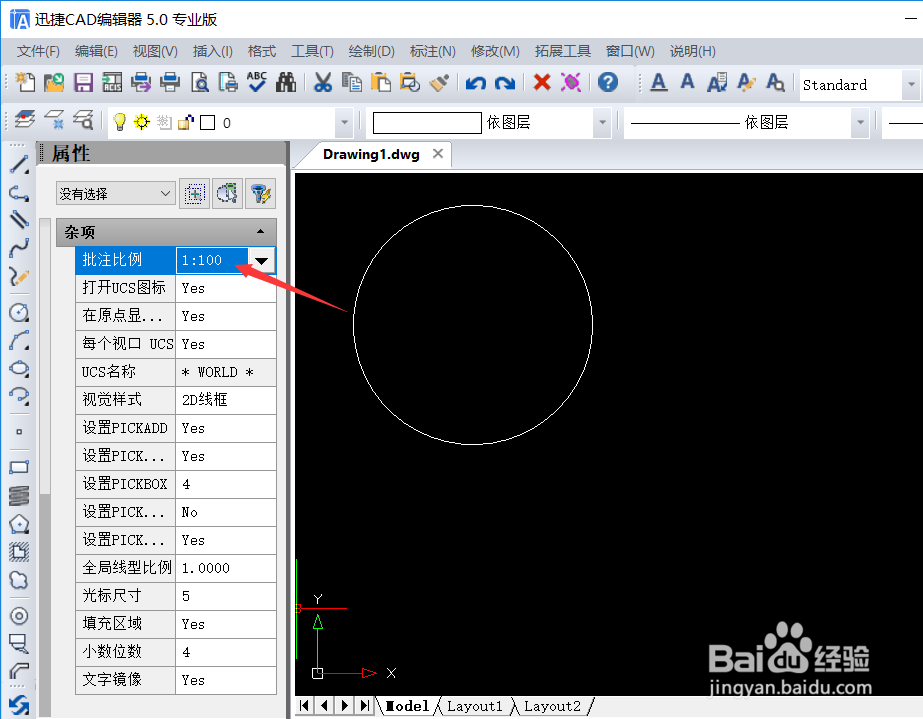
Task: Select the Model tab
Action: 407,705
